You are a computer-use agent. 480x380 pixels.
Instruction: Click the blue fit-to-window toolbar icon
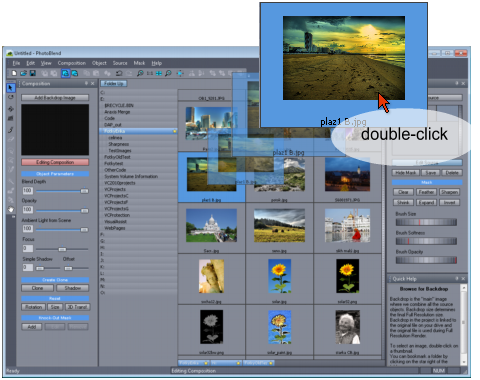pyautogui.click(x=159, y=73)
